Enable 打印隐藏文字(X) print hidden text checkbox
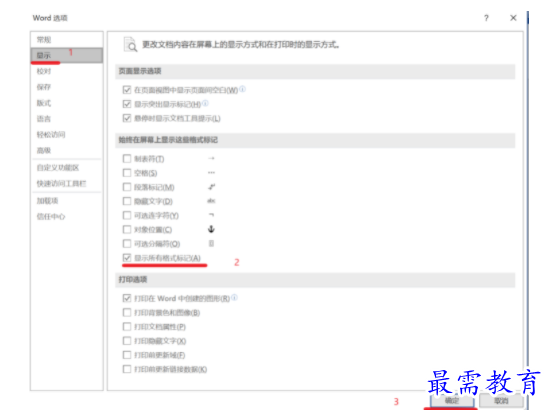 (127, 341)
